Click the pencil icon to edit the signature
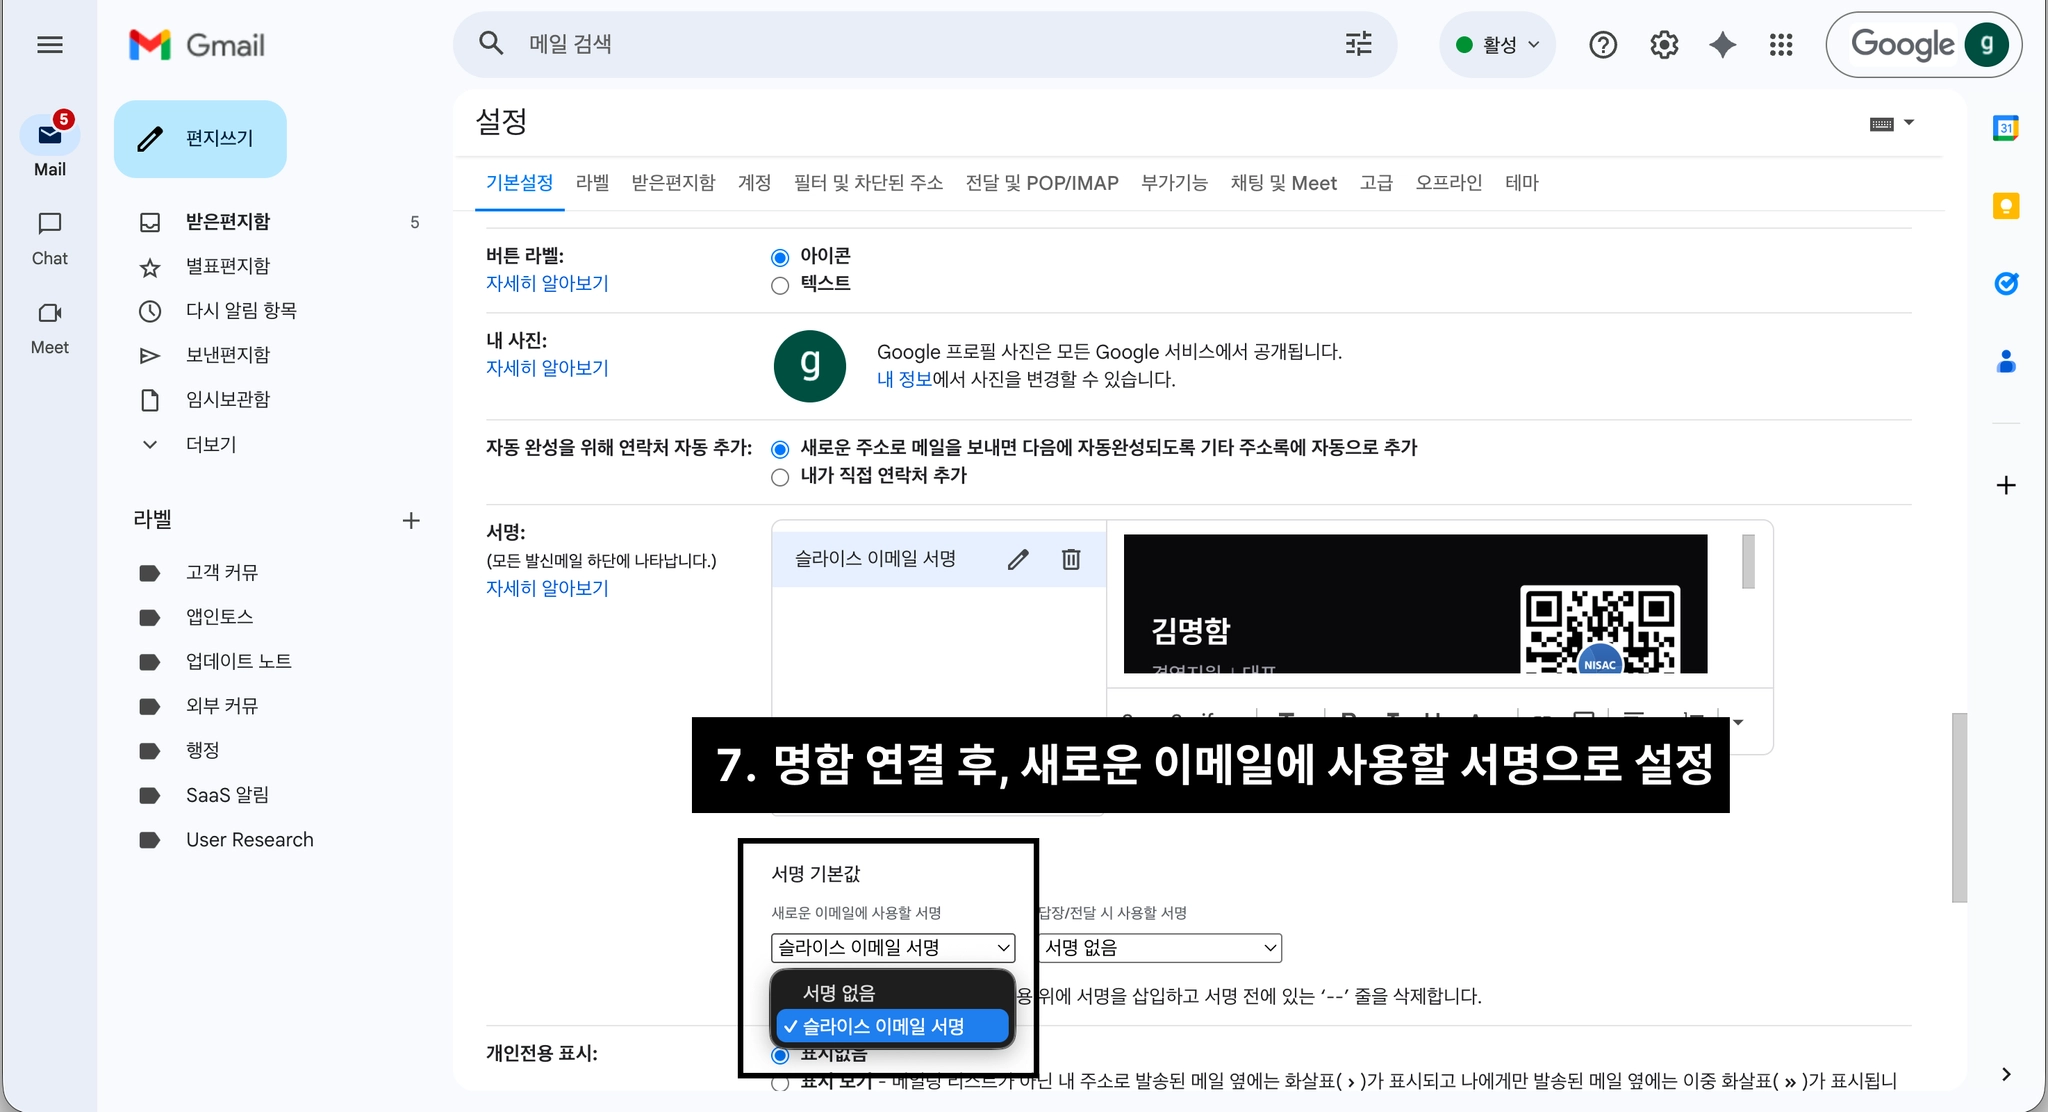Image resolution: width=2048 pixels, height=1112 pixels. coord(1018,560)
